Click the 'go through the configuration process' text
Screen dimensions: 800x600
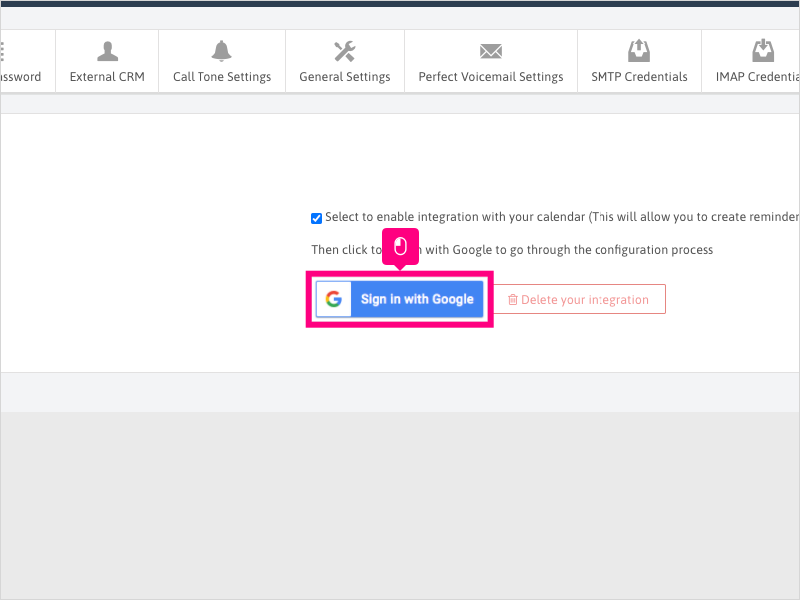(610, 250)
